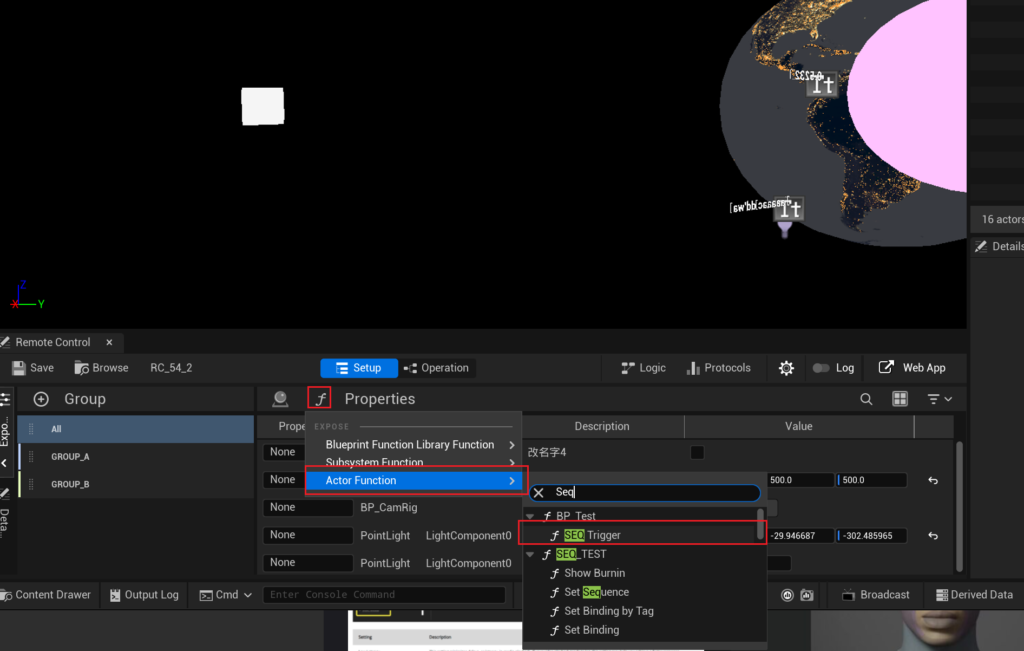Click the expose function icon
This screenshot has width=1024, height=651.
coord(319,398)
